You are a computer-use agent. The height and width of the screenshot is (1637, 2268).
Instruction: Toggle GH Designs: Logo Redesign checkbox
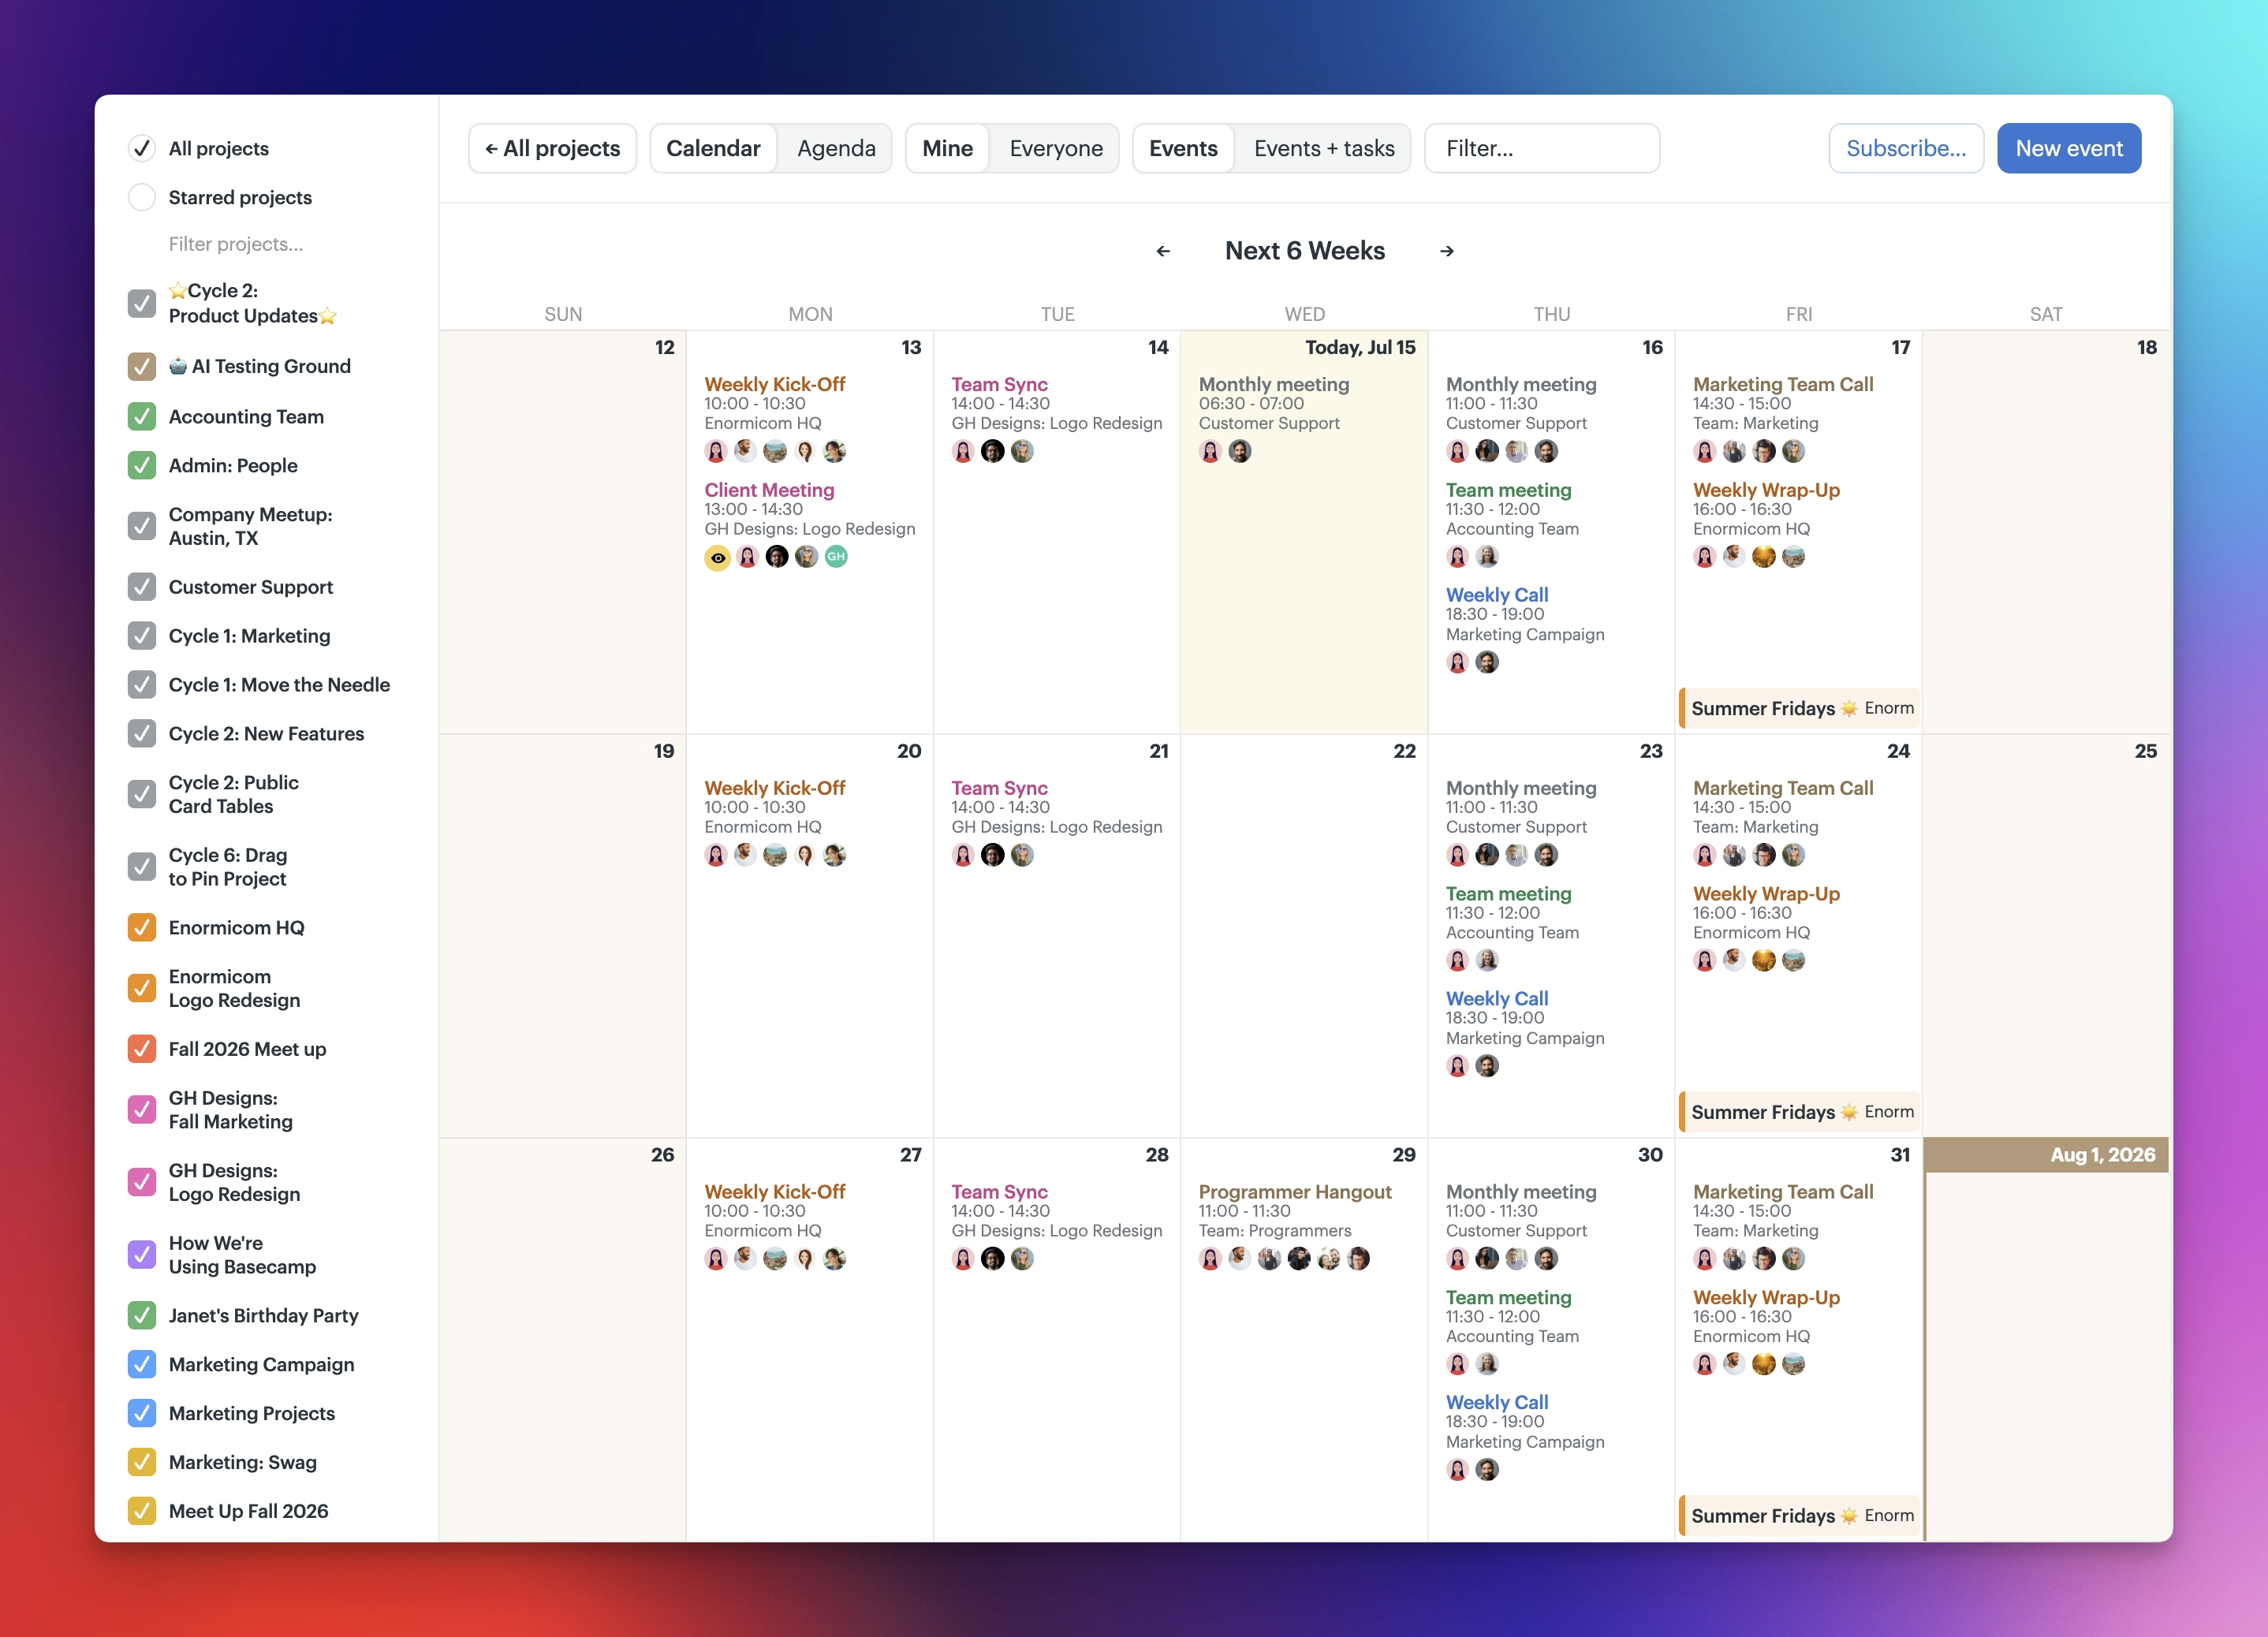(142, 1182)
